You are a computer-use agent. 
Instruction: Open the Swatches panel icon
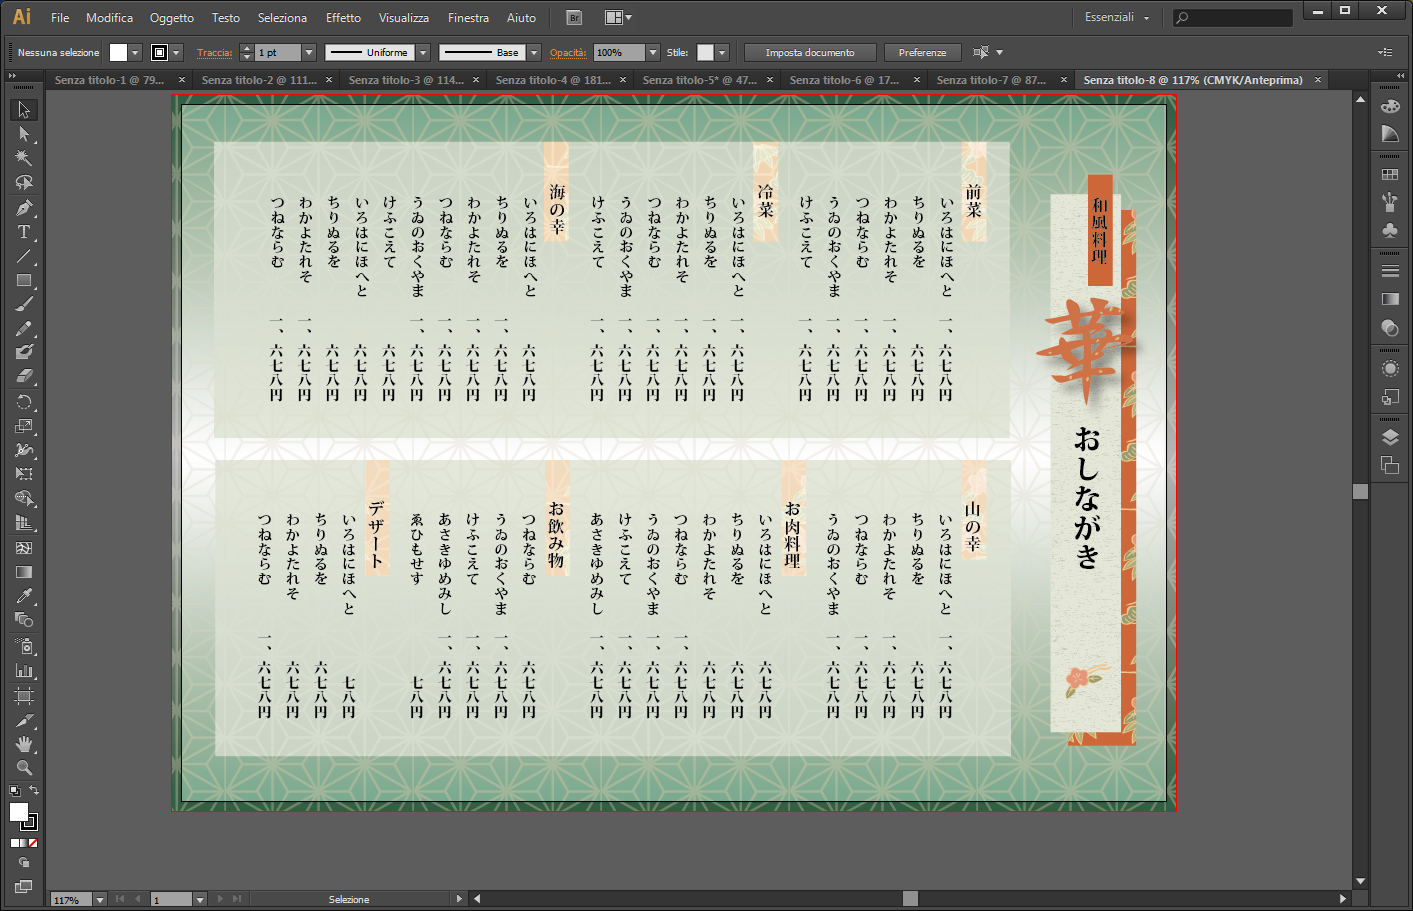point(1390,174)
